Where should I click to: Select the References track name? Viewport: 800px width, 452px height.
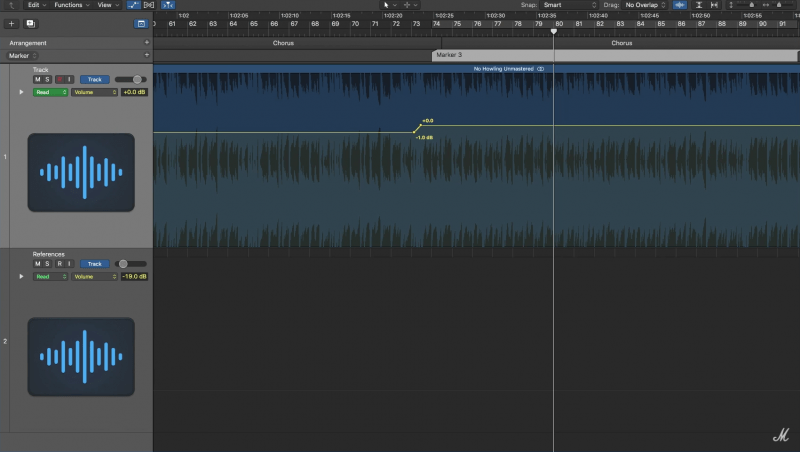(x=48, y=254)
